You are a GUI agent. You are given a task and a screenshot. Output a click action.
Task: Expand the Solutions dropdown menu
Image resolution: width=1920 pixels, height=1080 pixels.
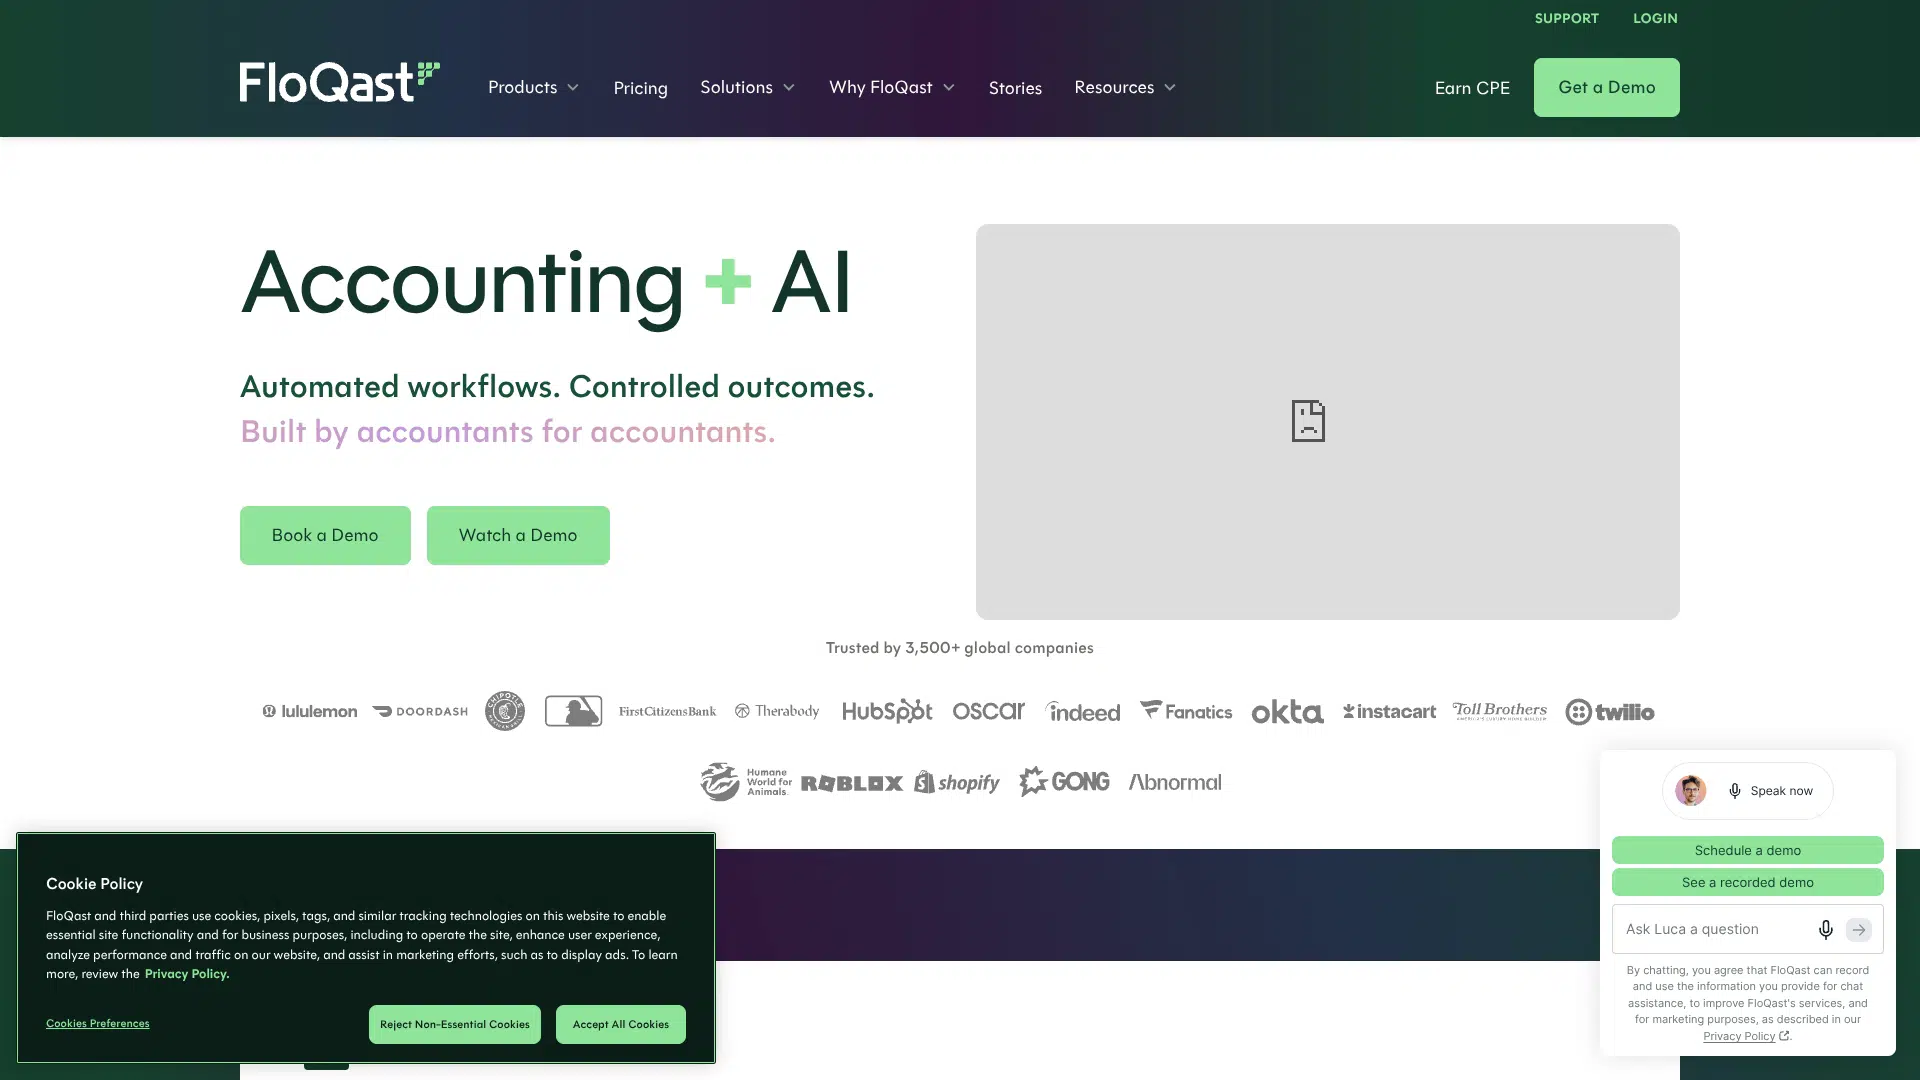point(748,88)
